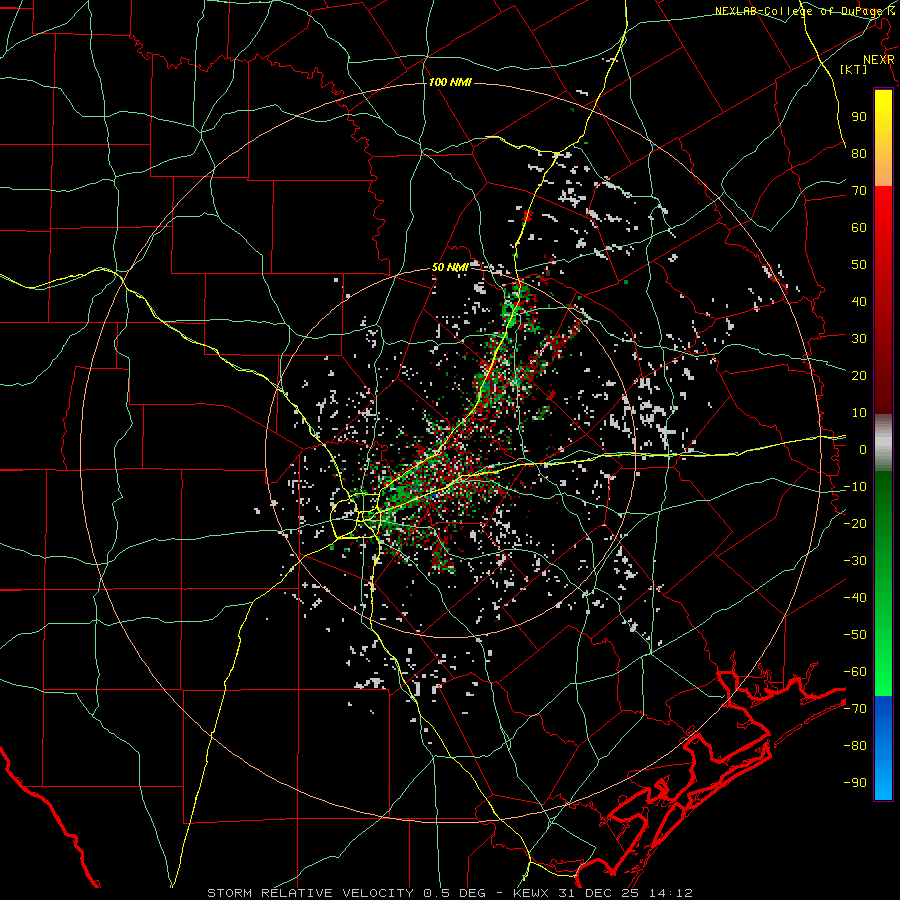
Task: Click the -90 value on the velocity scale
Action: coord(855,783)
